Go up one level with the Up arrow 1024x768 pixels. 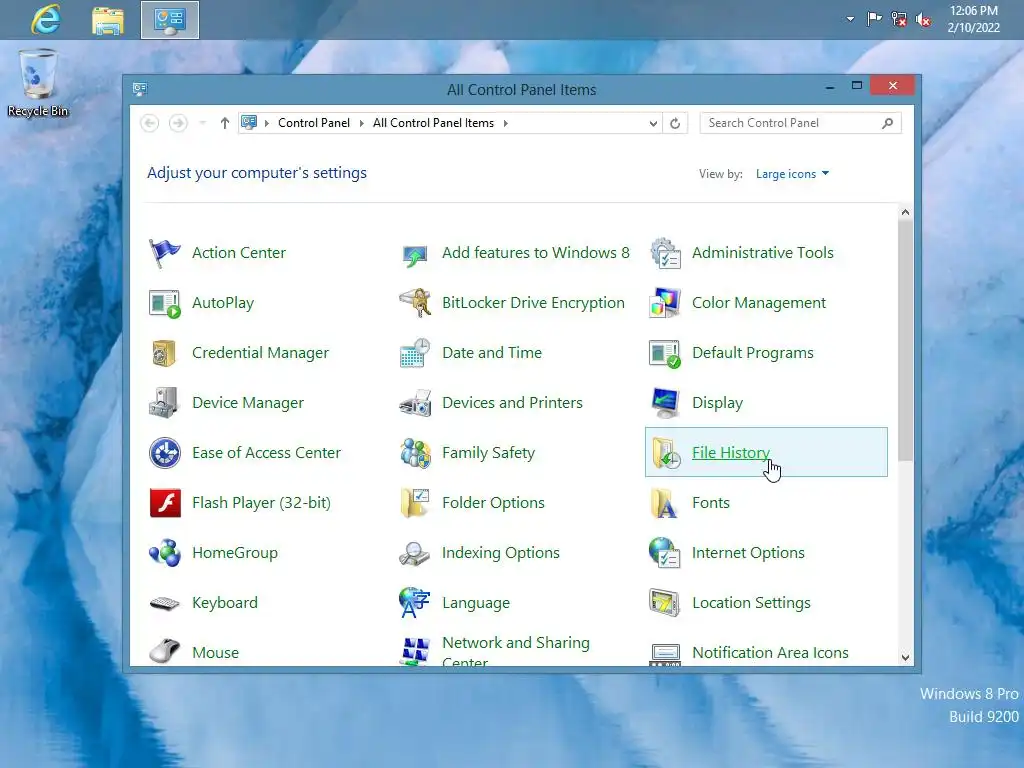(225, 123)
